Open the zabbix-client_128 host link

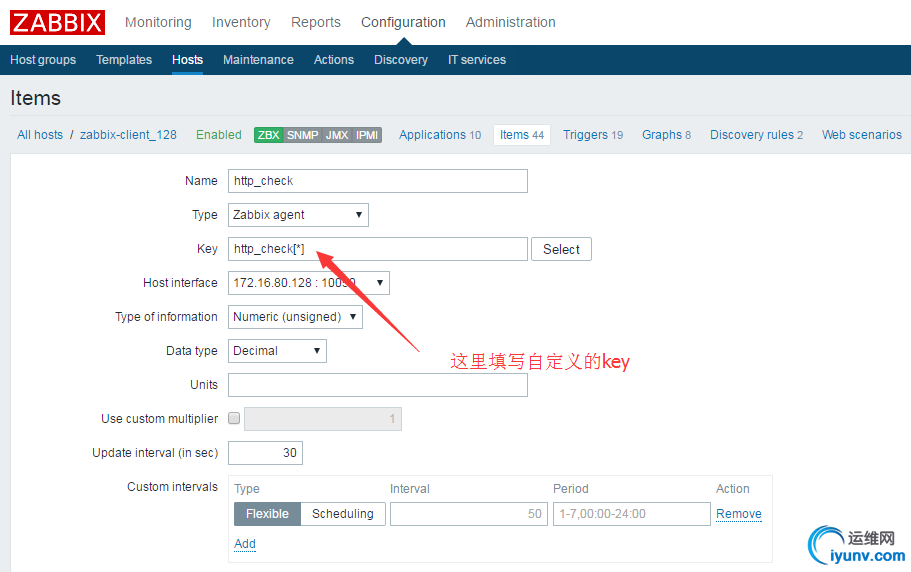[128, 135]
